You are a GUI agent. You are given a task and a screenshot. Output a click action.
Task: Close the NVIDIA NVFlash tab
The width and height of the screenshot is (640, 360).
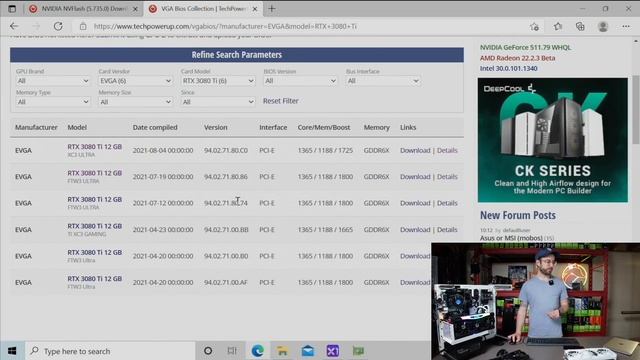point(135,9)
